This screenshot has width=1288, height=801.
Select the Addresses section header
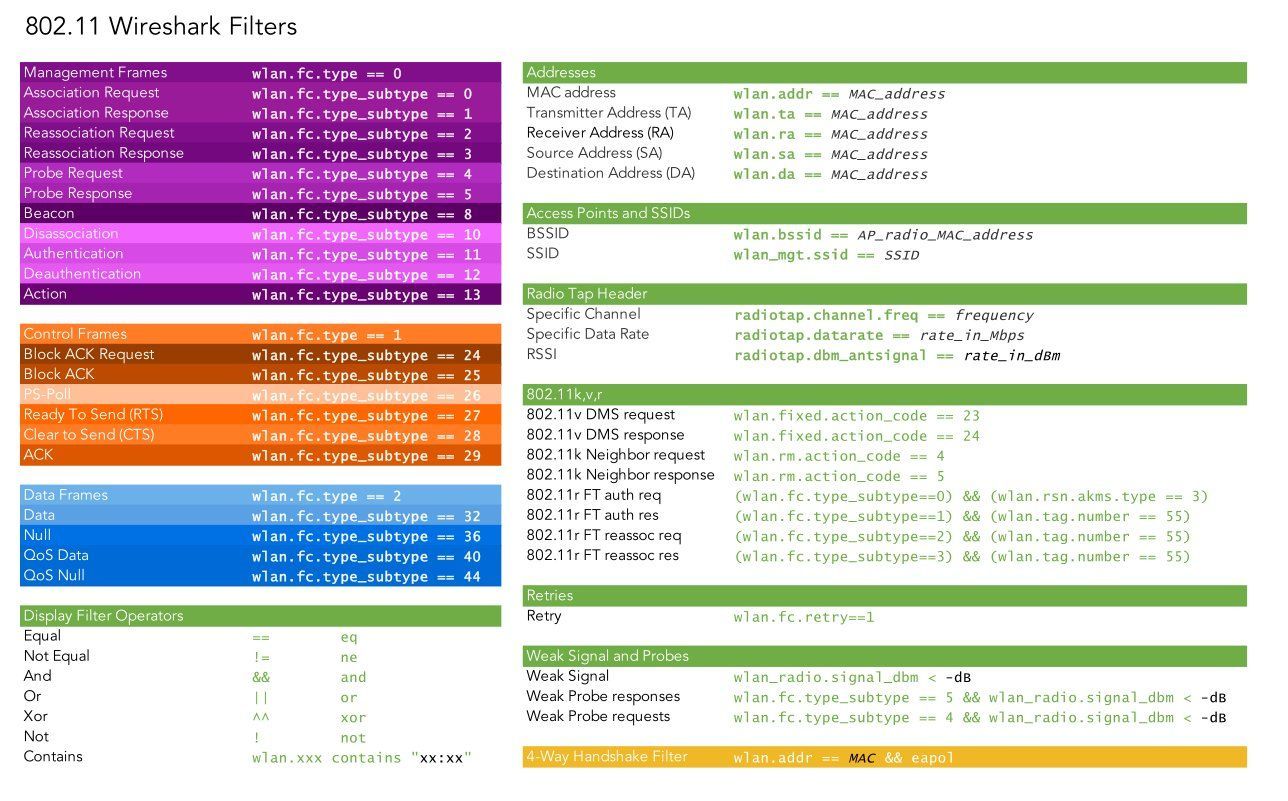[x=884, y=72]
